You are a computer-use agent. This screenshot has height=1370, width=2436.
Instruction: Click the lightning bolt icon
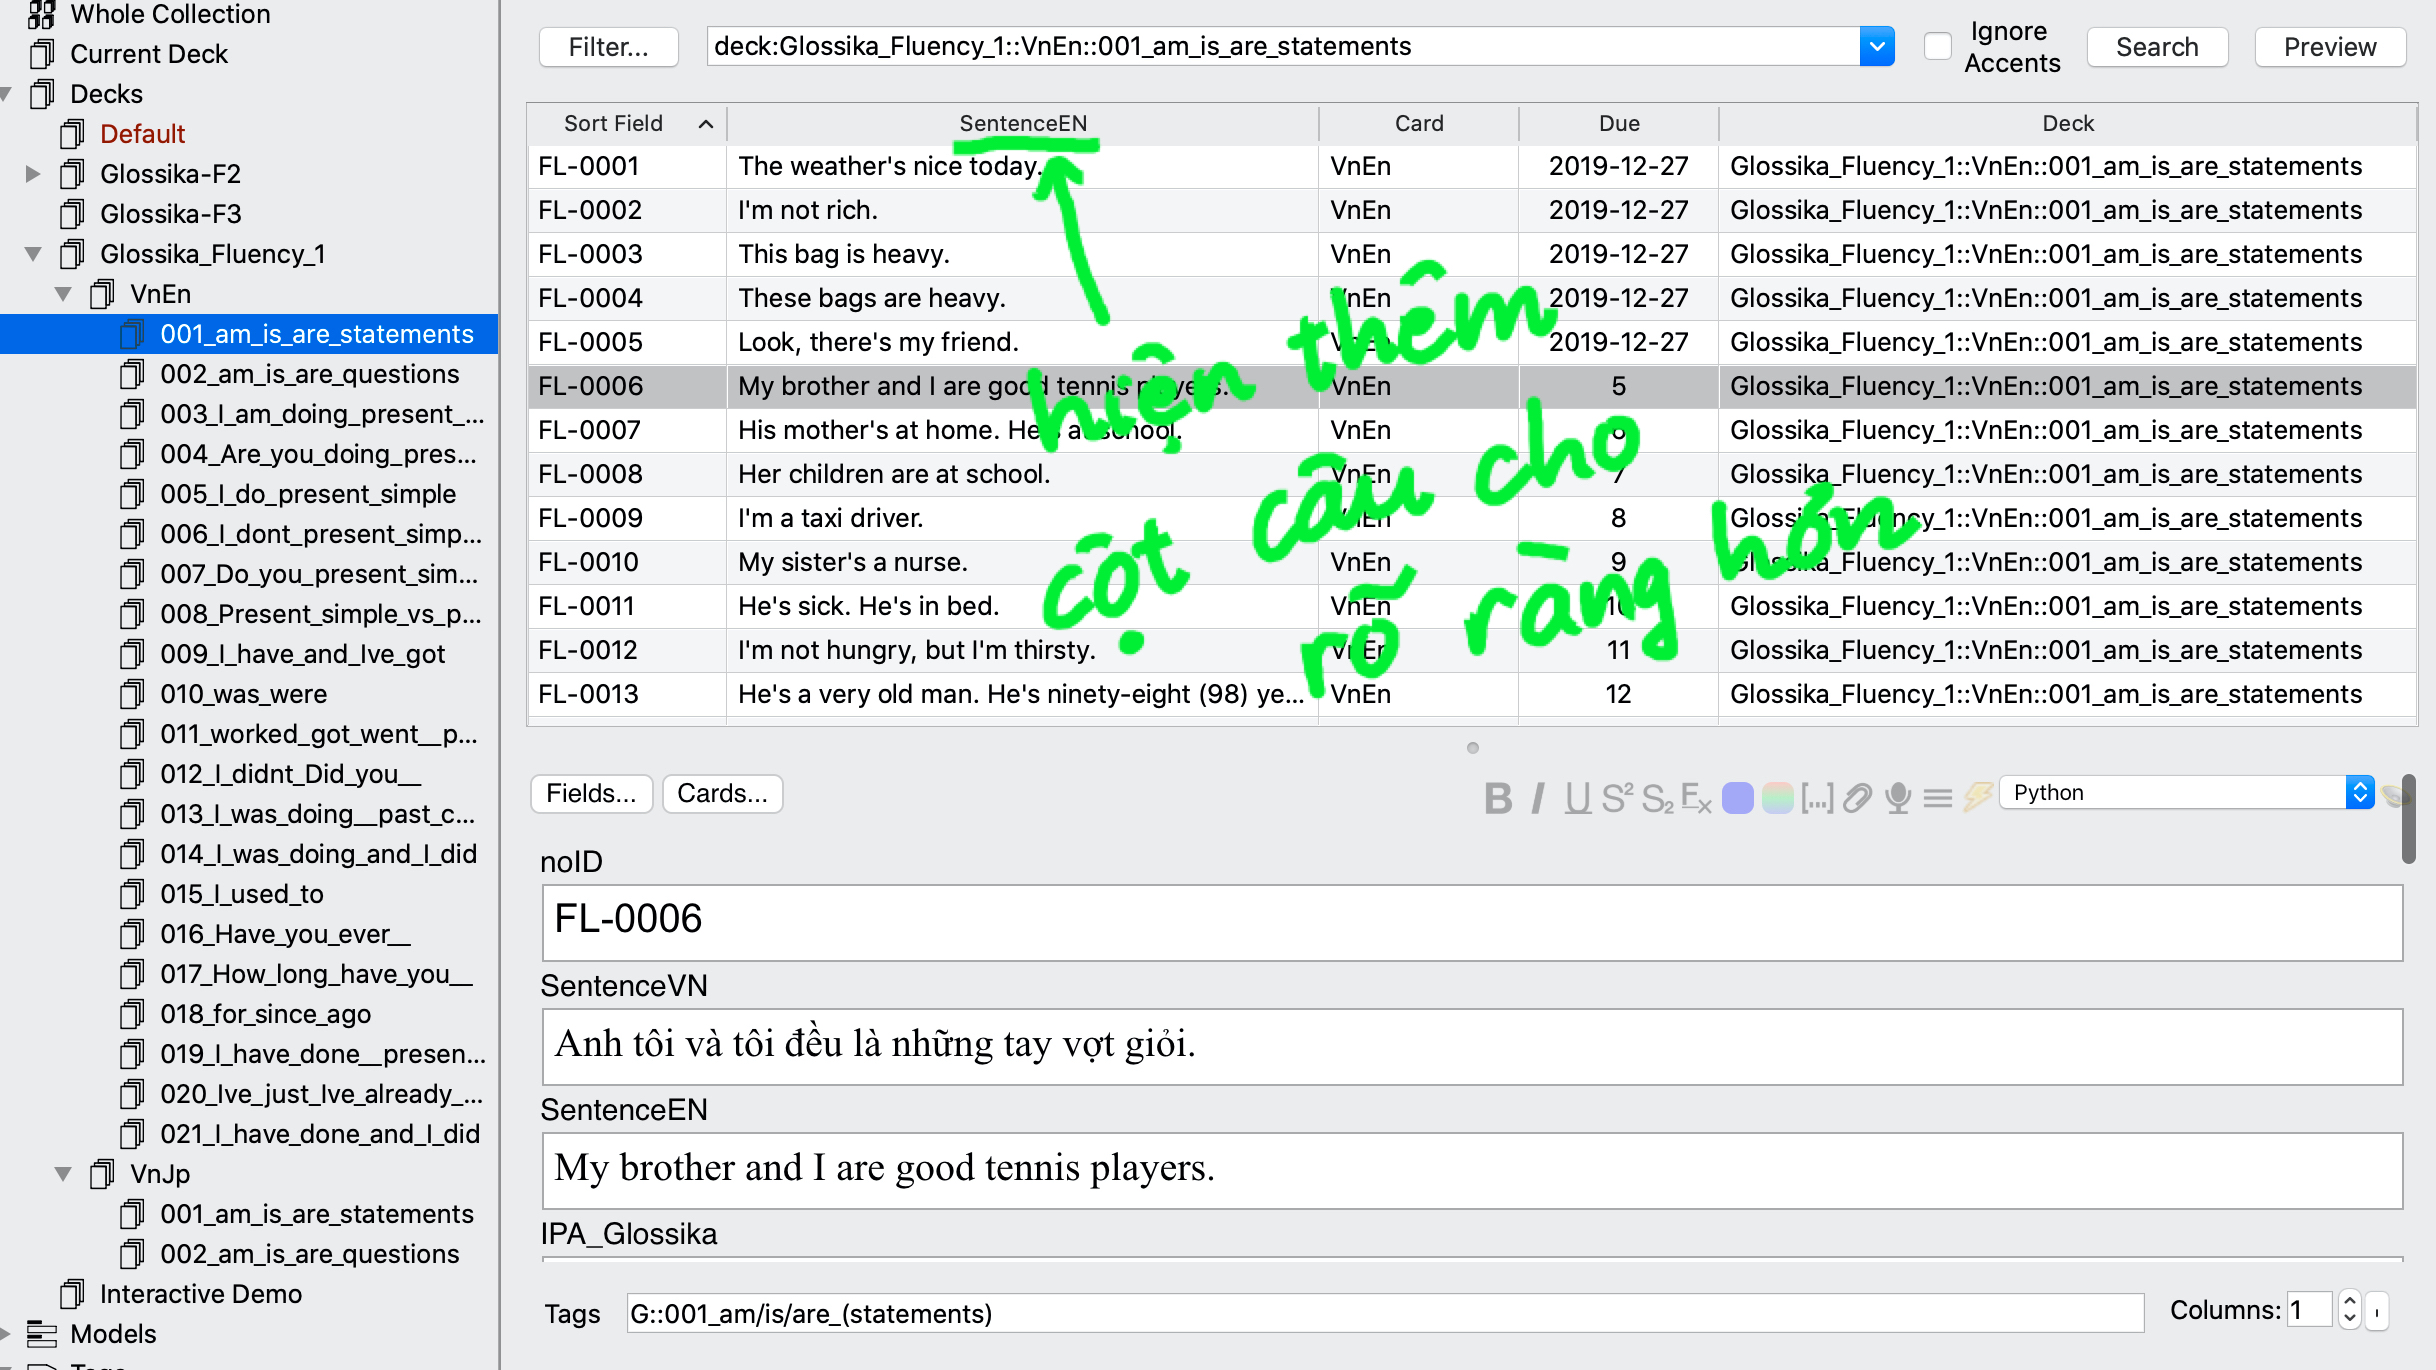pyautogui.click(x=1977, y=797)
